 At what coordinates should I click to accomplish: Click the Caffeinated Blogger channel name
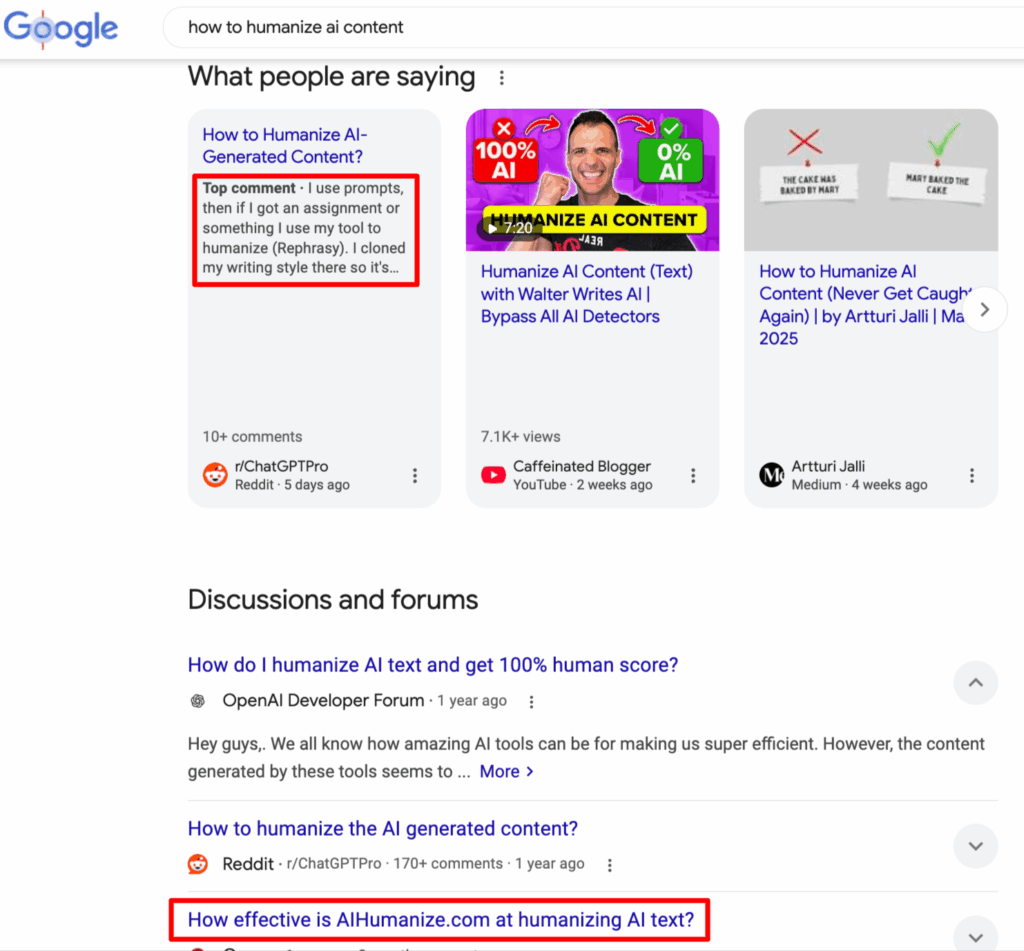pos(582,466)
